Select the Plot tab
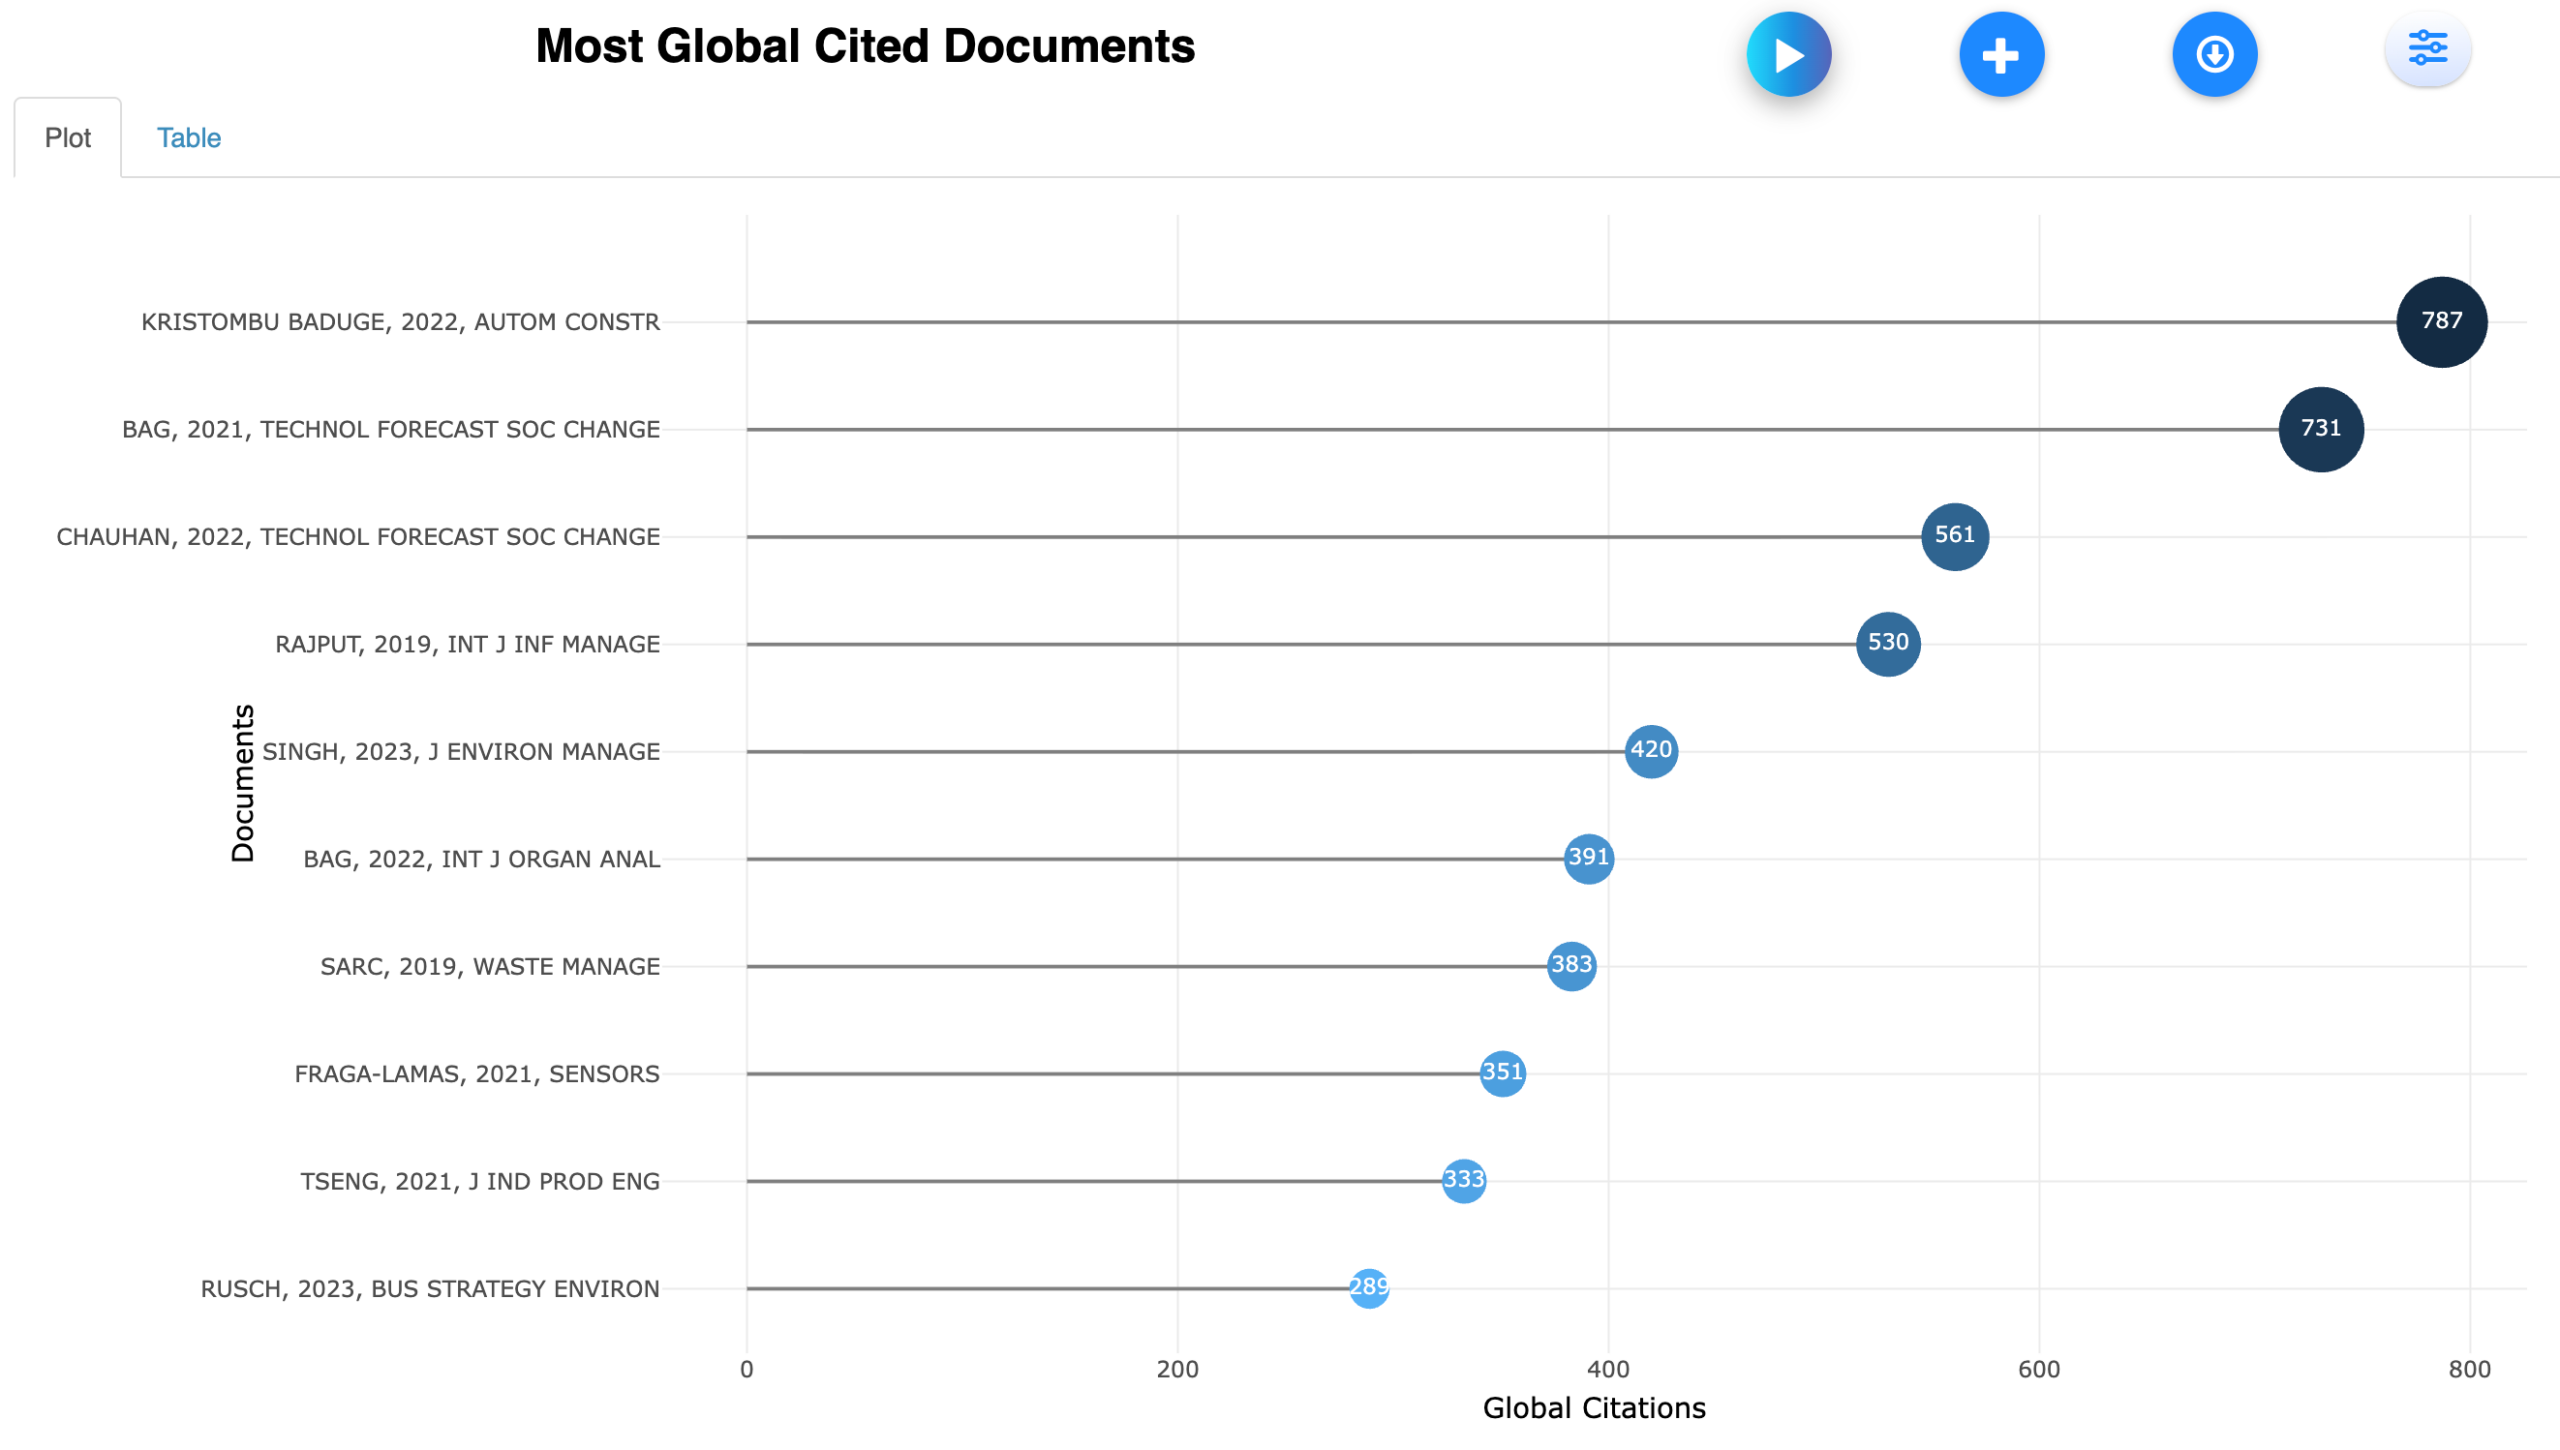Image resolution: width=2560 pixels, height=1450 pixels. coord(68,138)
